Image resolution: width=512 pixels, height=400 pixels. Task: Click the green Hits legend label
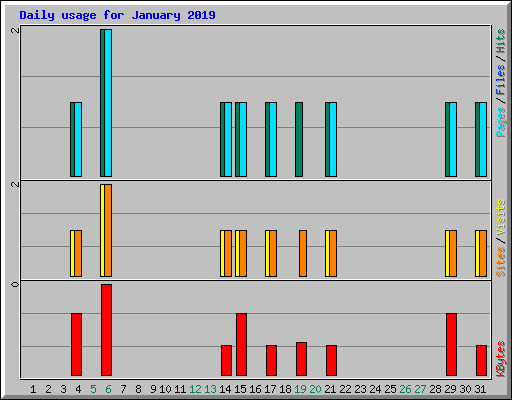pyautogui.click(x=501, y=41)
